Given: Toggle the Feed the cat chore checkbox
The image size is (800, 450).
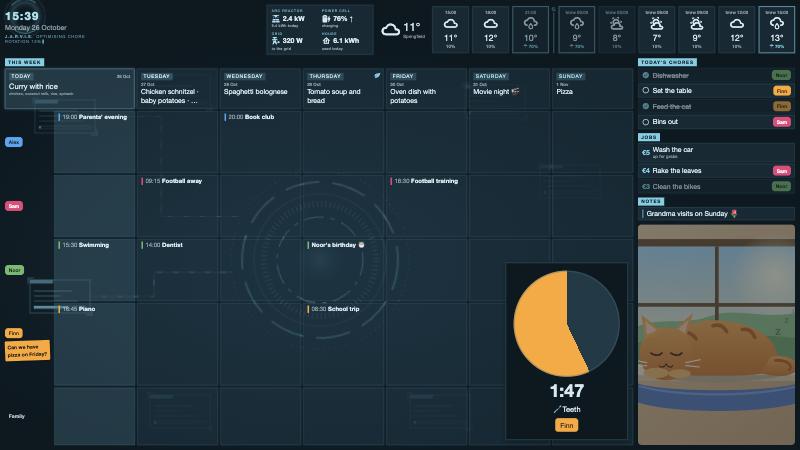Looking at the screenshot, I should 645,106.
